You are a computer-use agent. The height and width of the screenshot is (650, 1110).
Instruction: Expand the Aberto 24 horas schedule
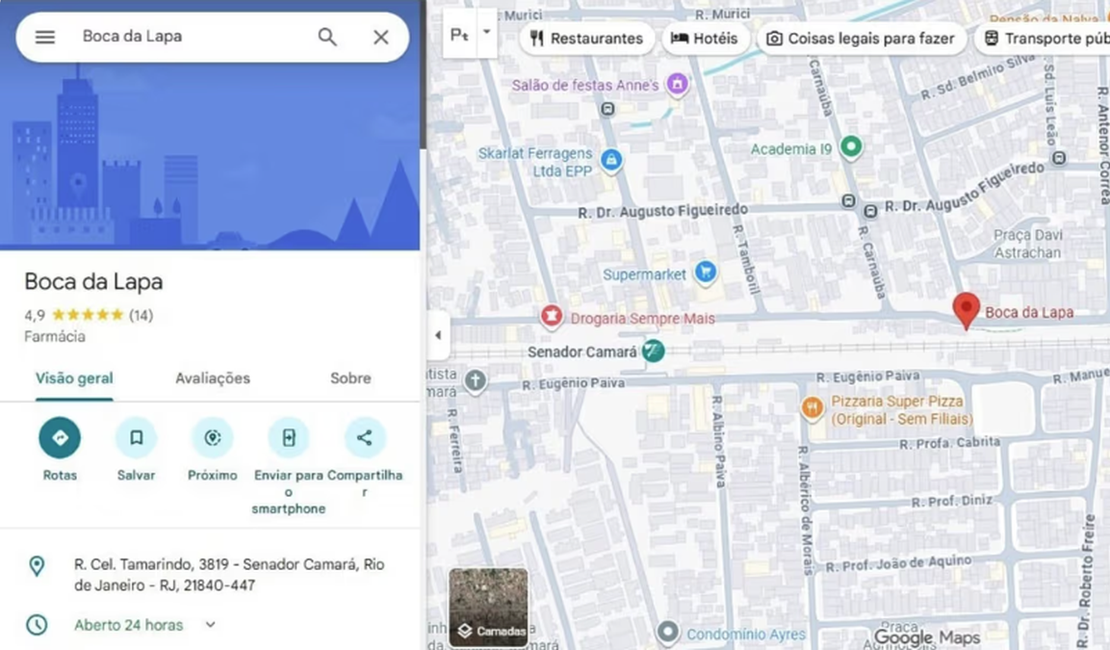pyautogui.click(x=210, y=624)
